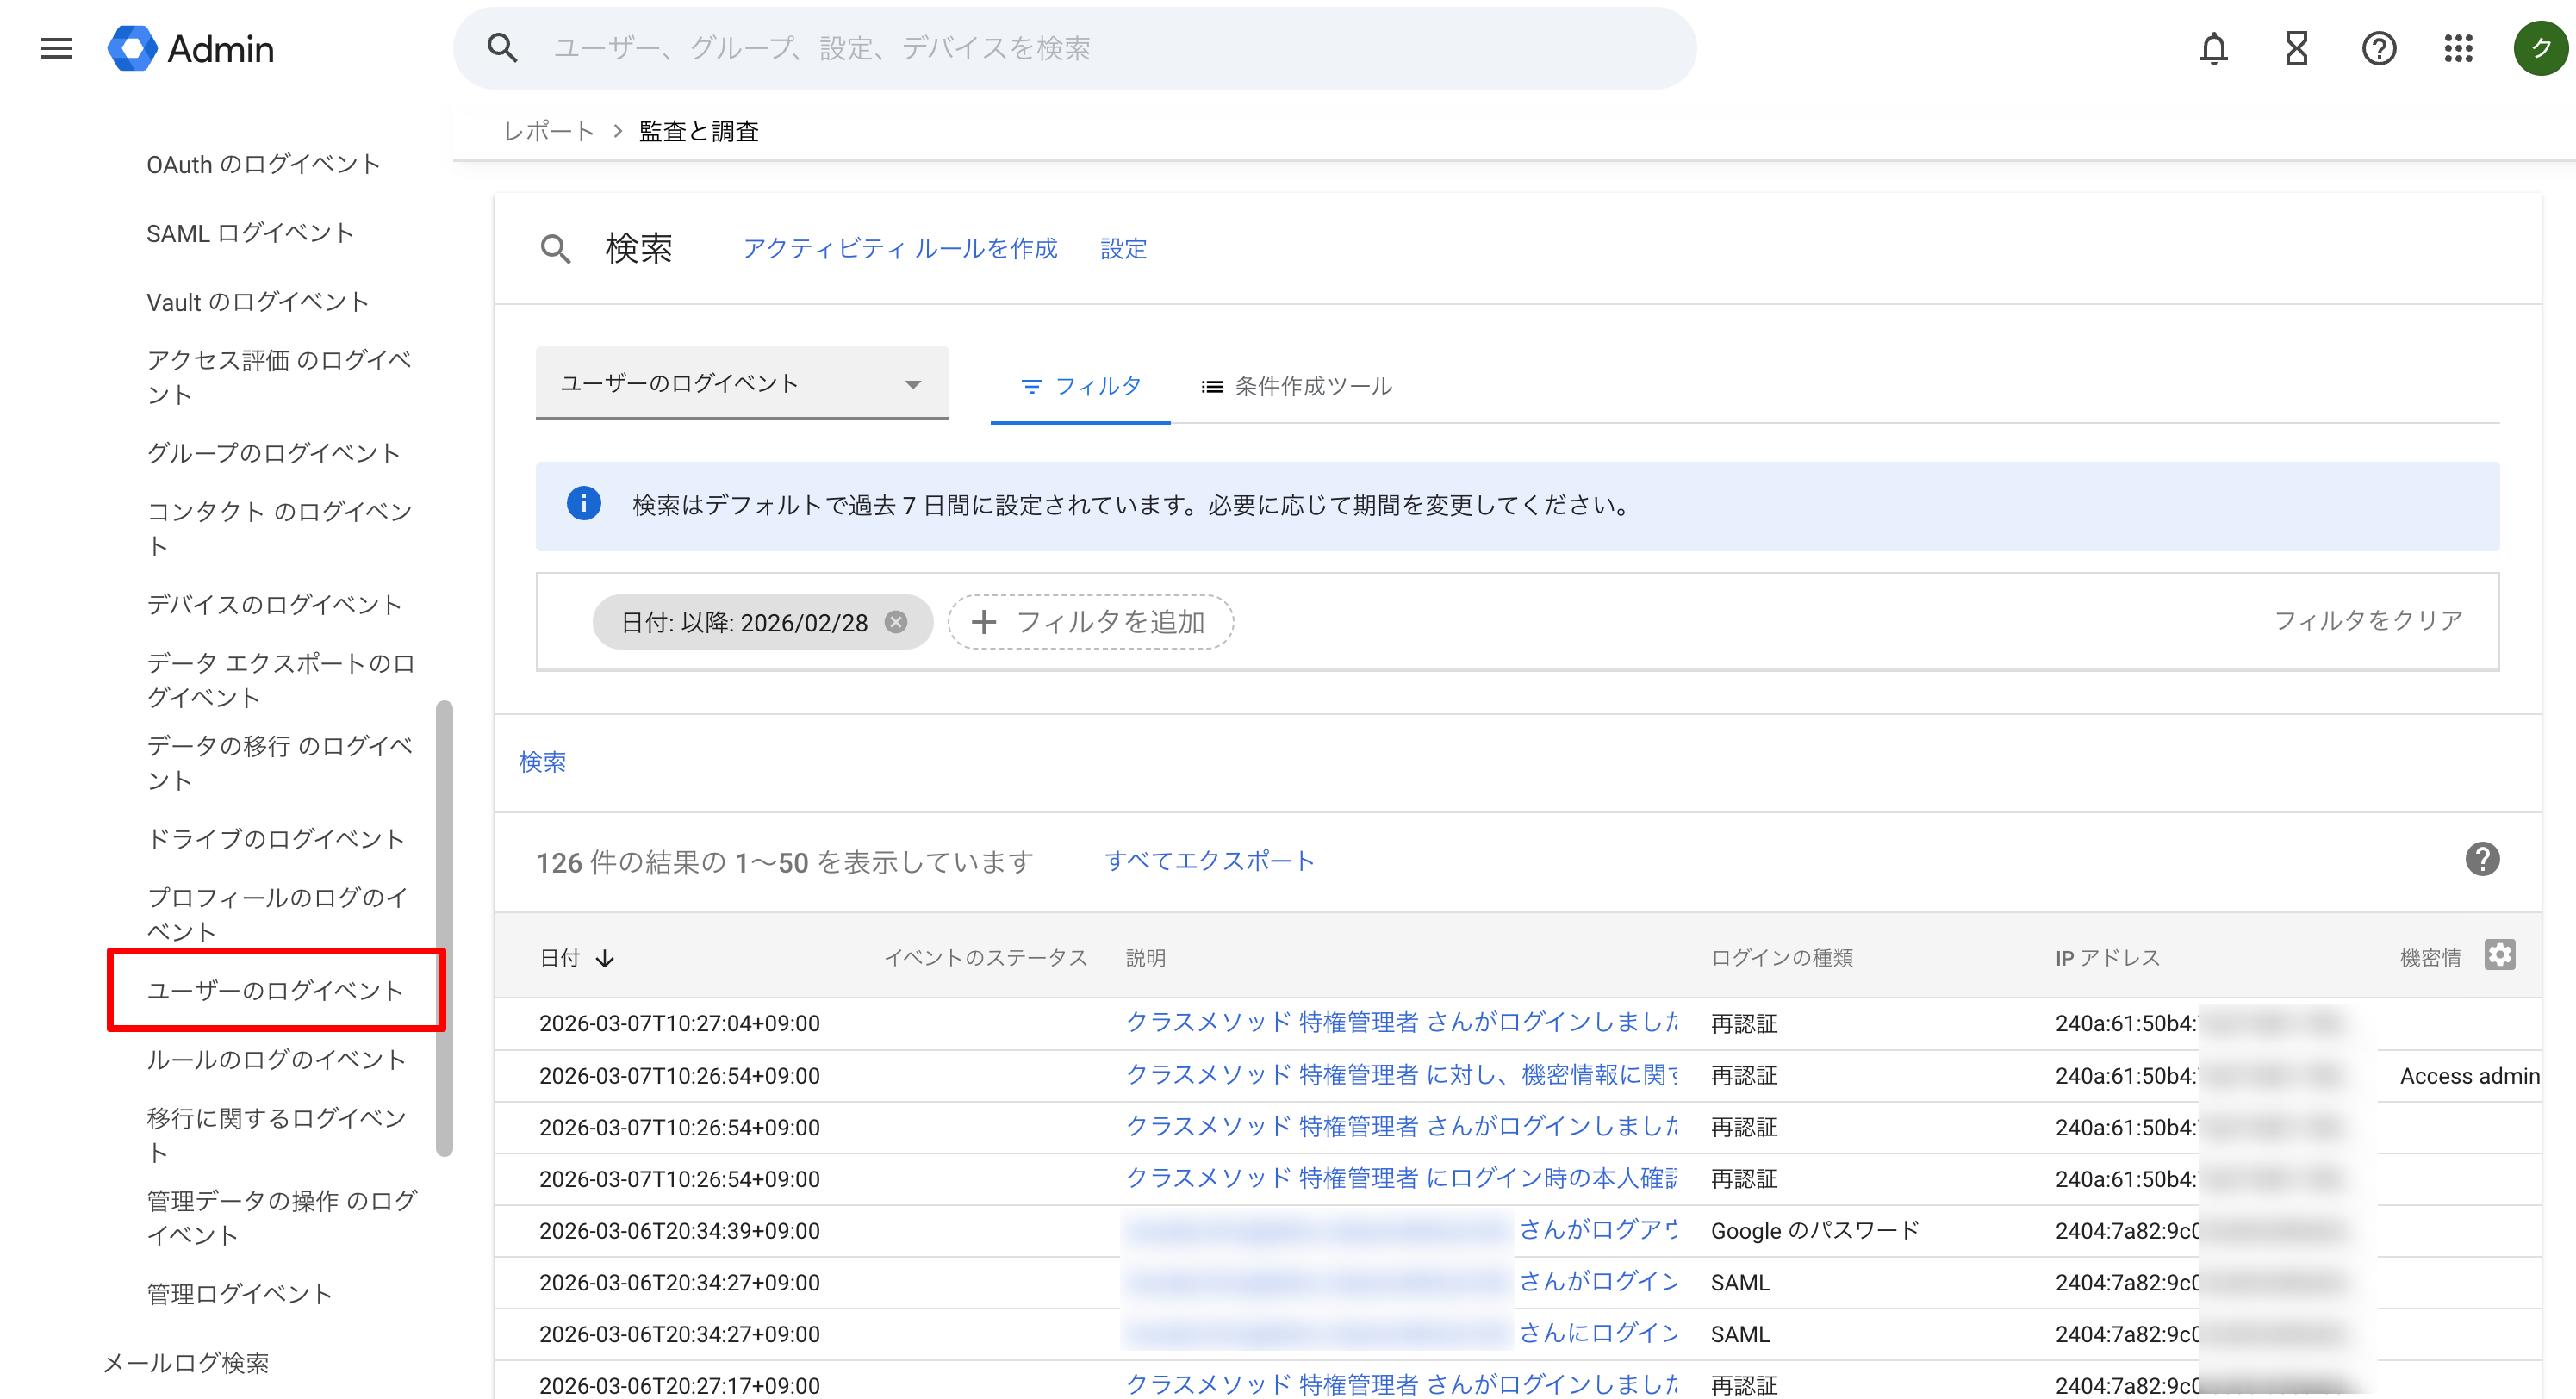
Task: Select the フィルタ tab
Action: click(1081, 387)
